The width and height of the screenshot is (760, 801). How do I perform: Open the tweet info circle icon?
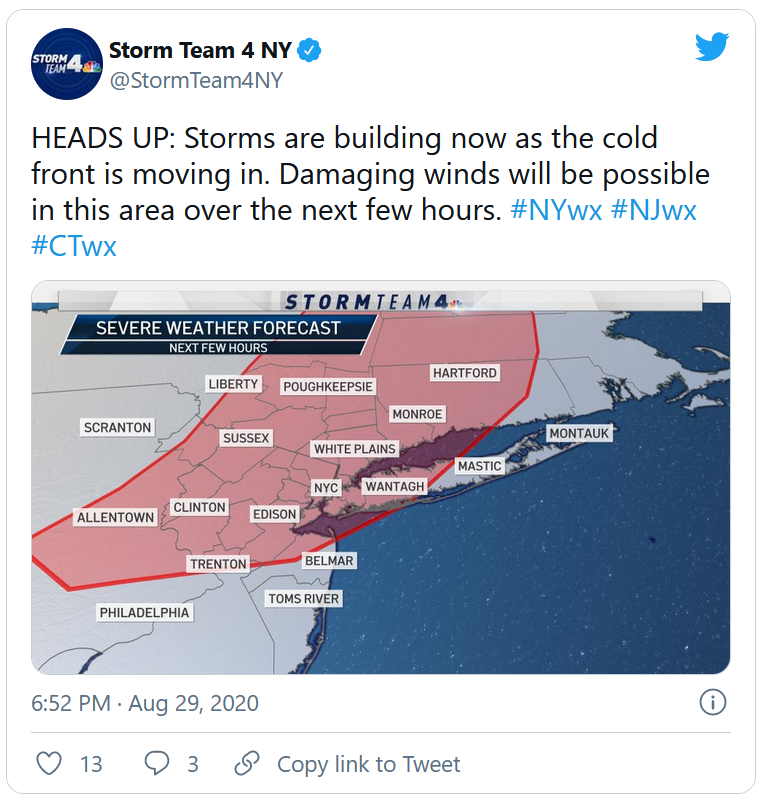712,702
